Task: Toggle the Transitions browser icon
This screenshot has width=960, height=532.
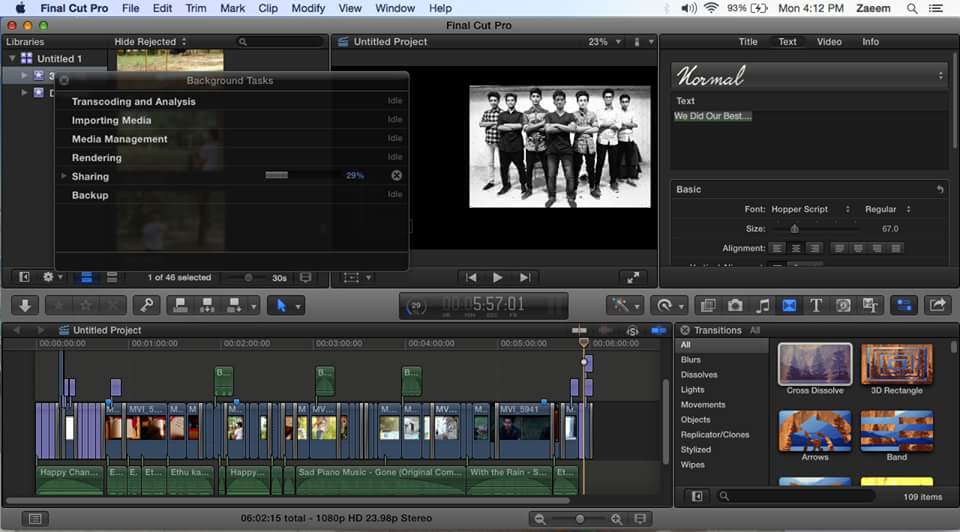Action: click(x=789, y=305)
